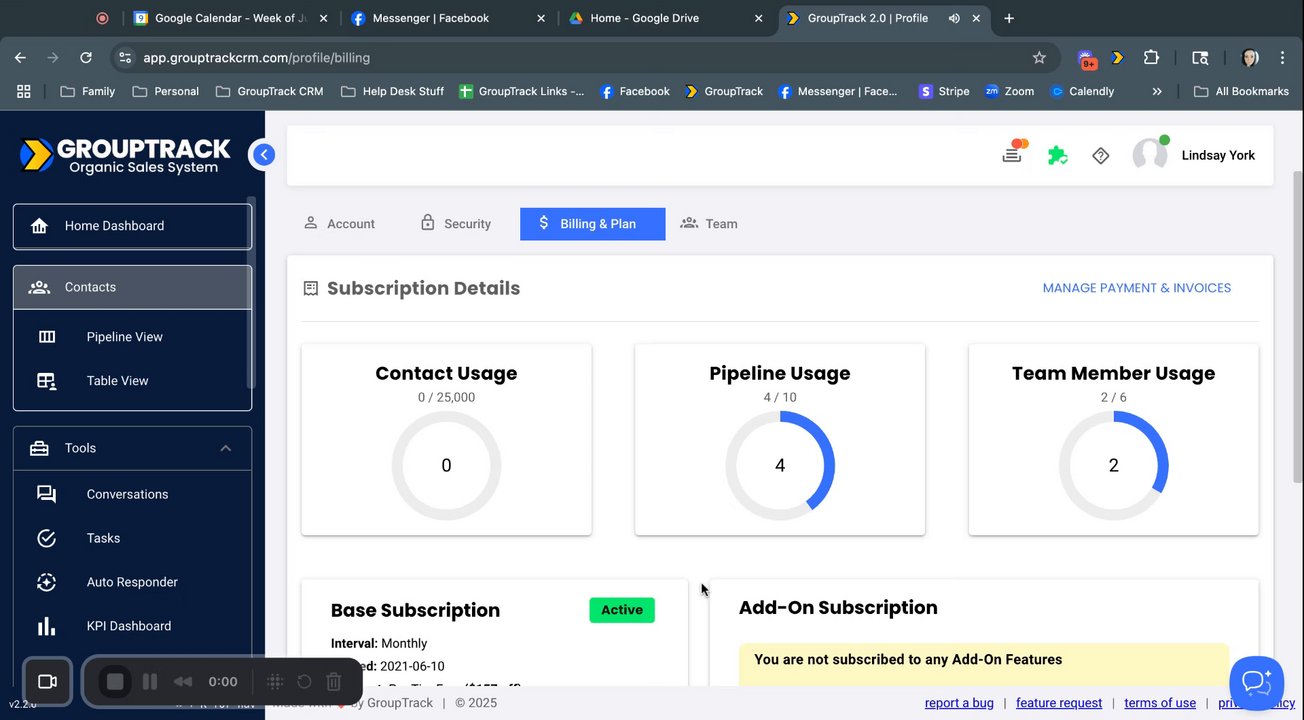Click the Auto Responder icon

(47, 582)
